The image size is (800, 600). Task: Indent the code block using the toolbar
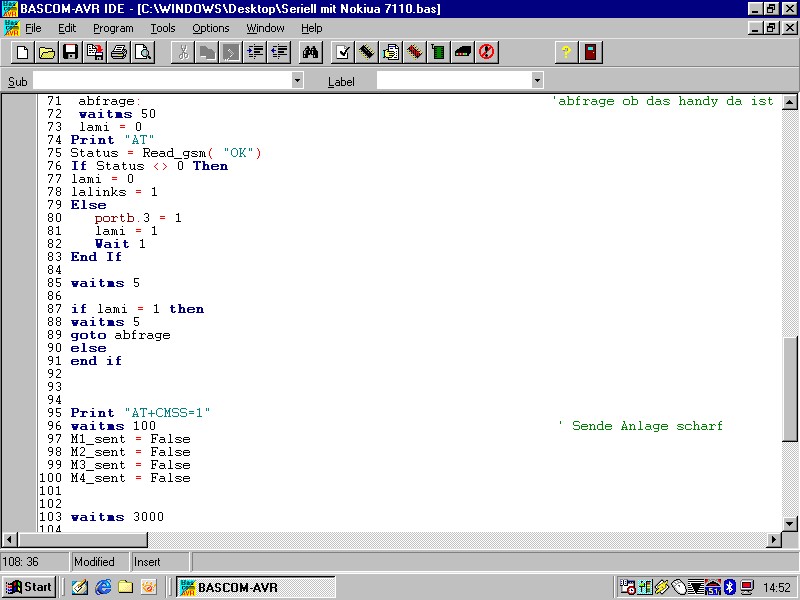point(255,52)
